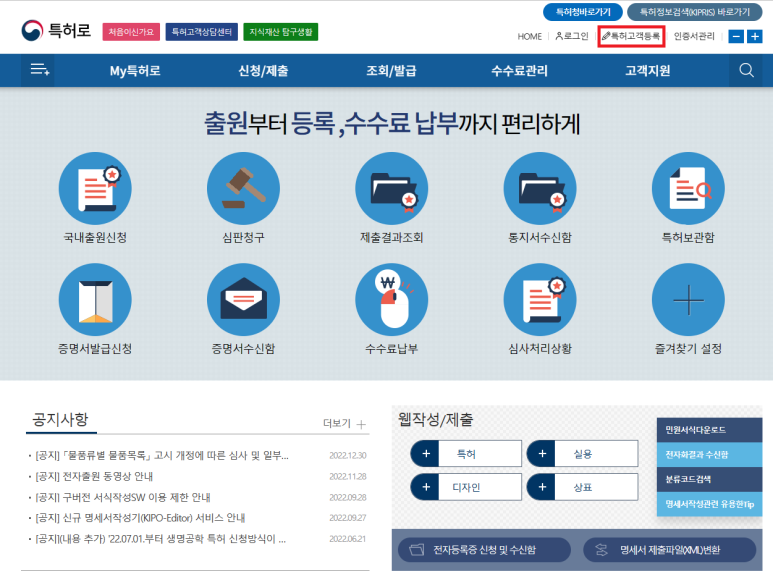Click 전자등록증 신청 및 수신함 button

(x=484, y=549)
